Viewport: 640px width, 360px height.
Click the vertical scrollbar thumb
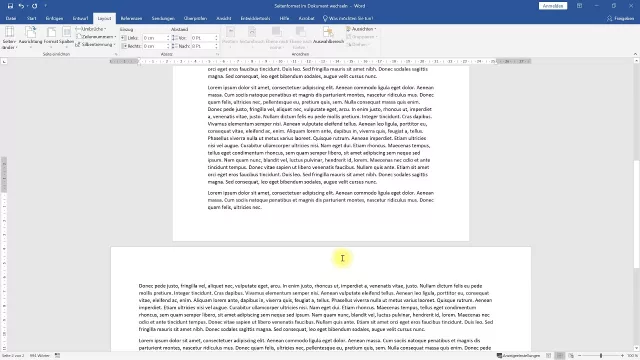click(636, 214)
